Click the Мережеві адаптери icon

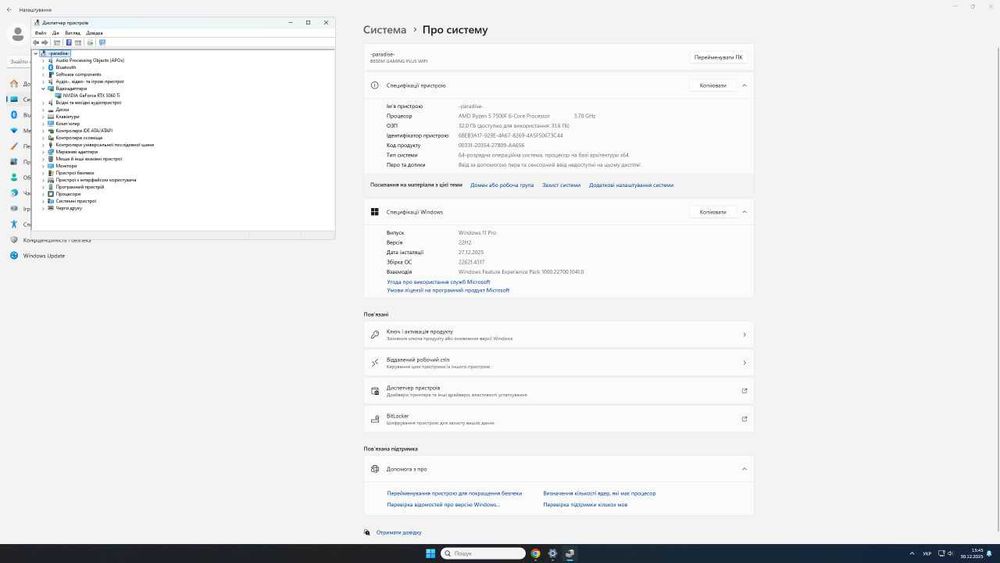(51, 152)
